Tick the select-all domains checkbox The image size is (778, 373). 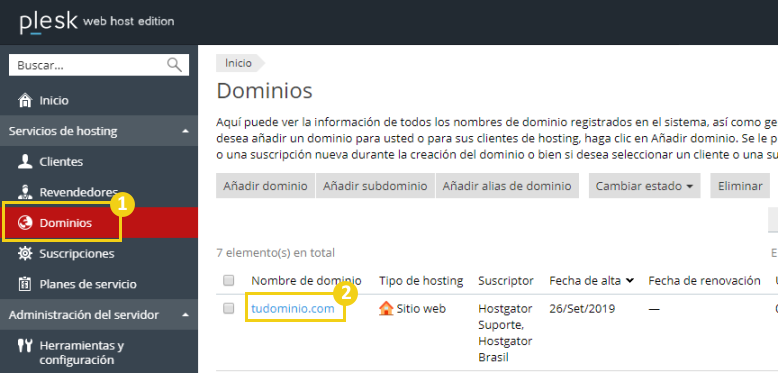(x=228, y=281)
